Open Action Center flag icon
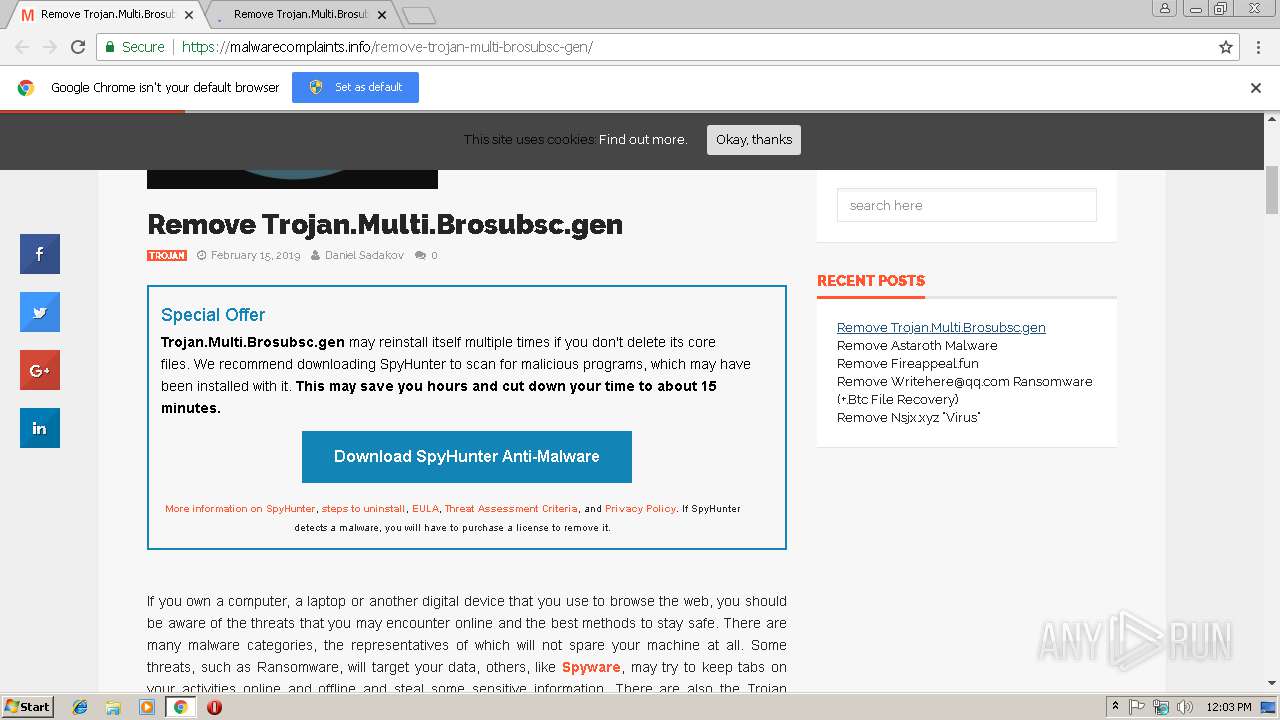The height and width of the screenshot is (720, 1280). point(1137,707)
